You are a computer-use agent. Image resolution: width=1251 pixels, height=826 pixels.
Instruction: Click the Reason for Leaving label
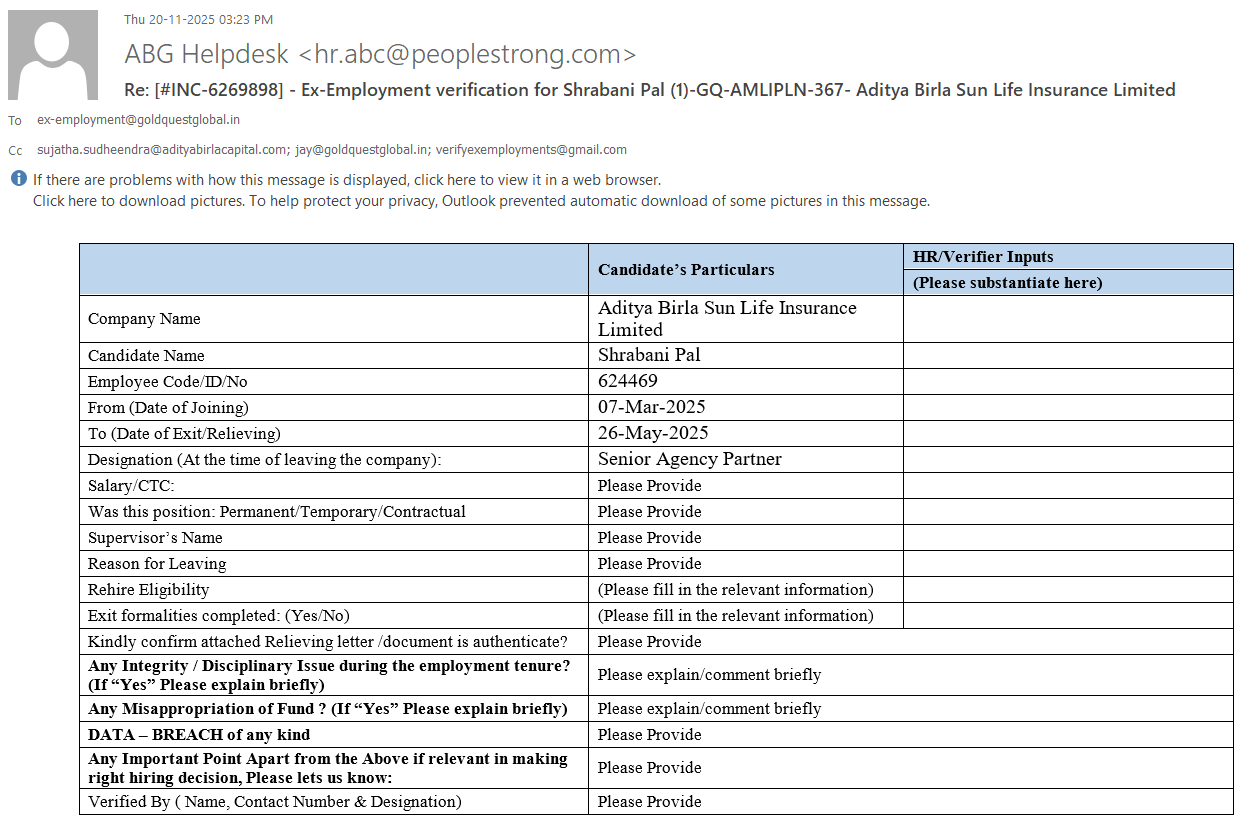click(x=157, y=564)
